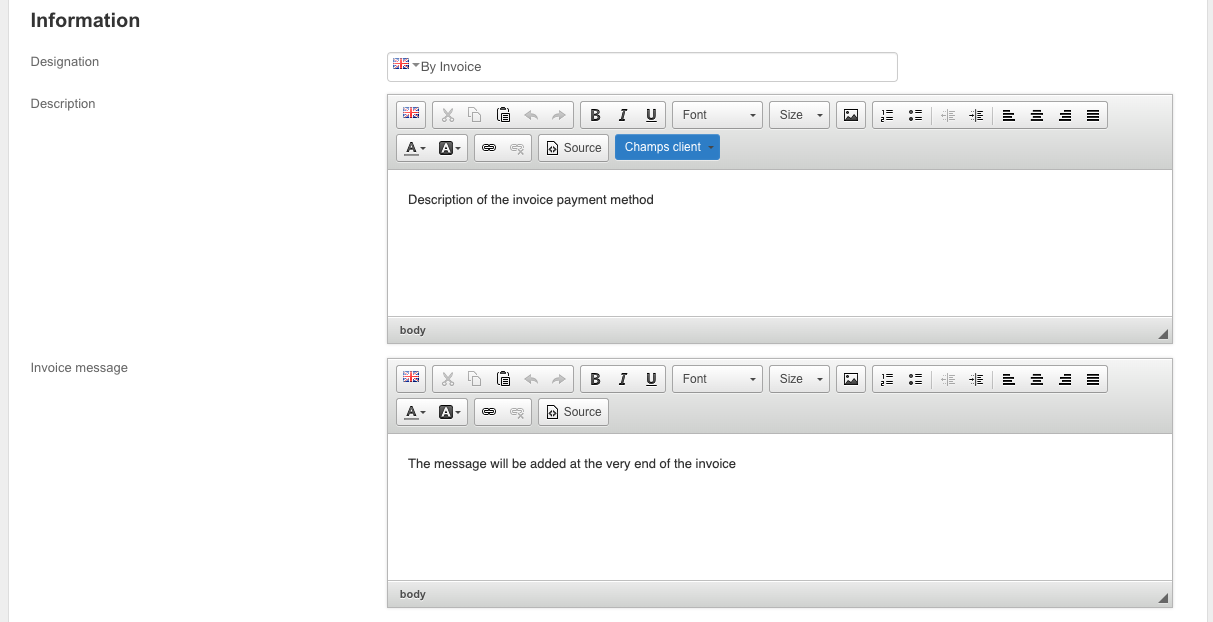Increase indent in the Description editor

(976, 115)
